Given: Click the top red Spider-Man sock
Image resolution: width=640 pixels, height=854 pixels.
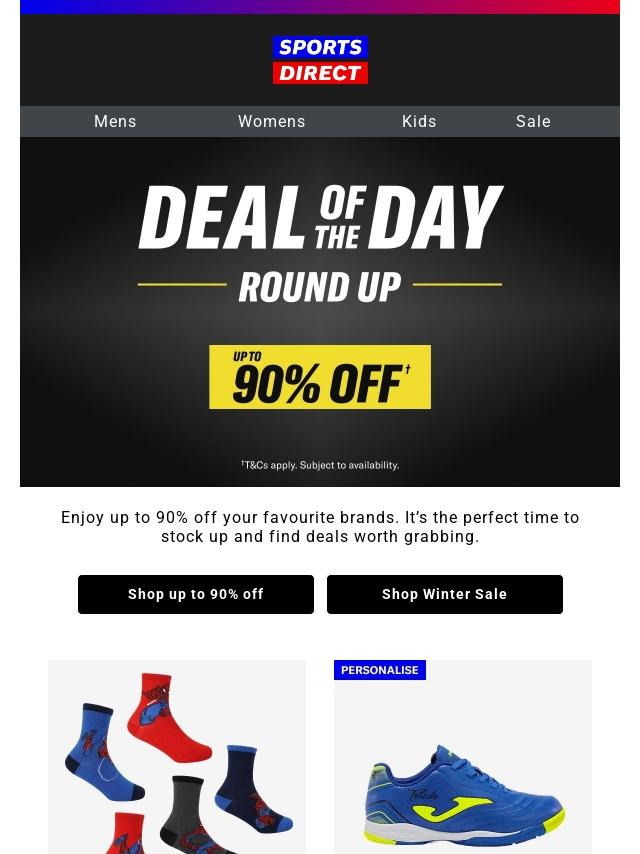Looking at the screenshot, I should [x=168, y=715].
